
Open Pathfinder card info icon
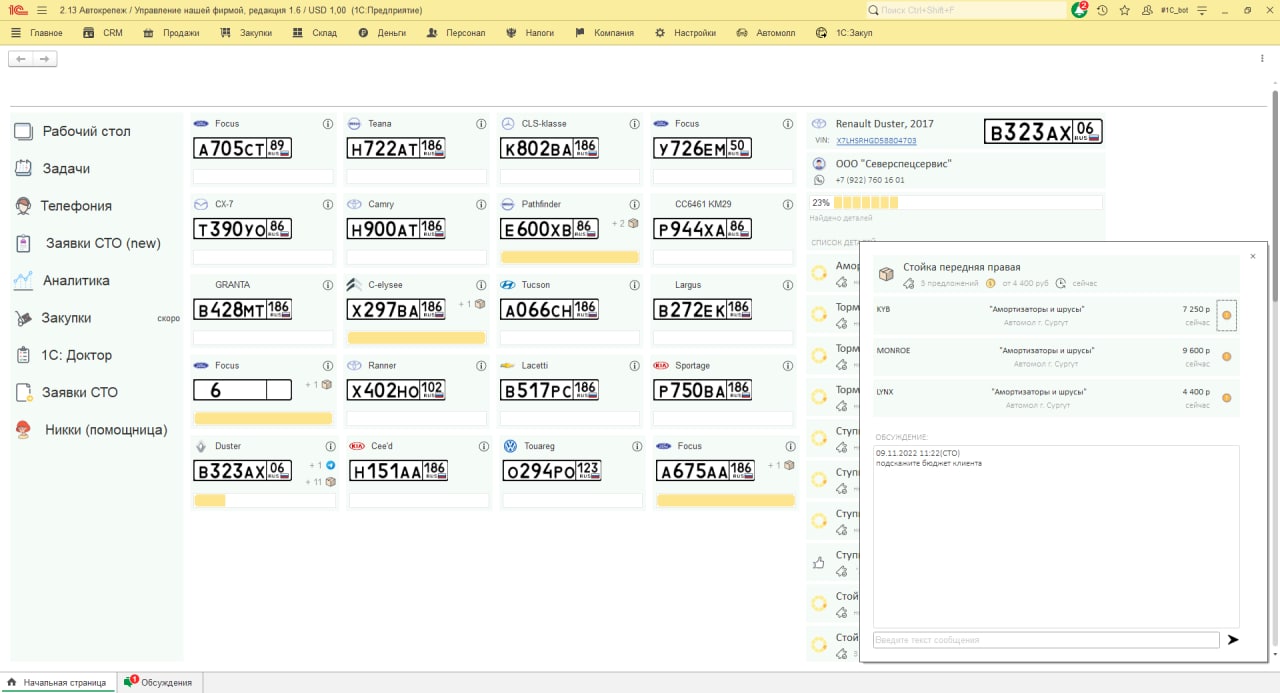coord(634,204)
